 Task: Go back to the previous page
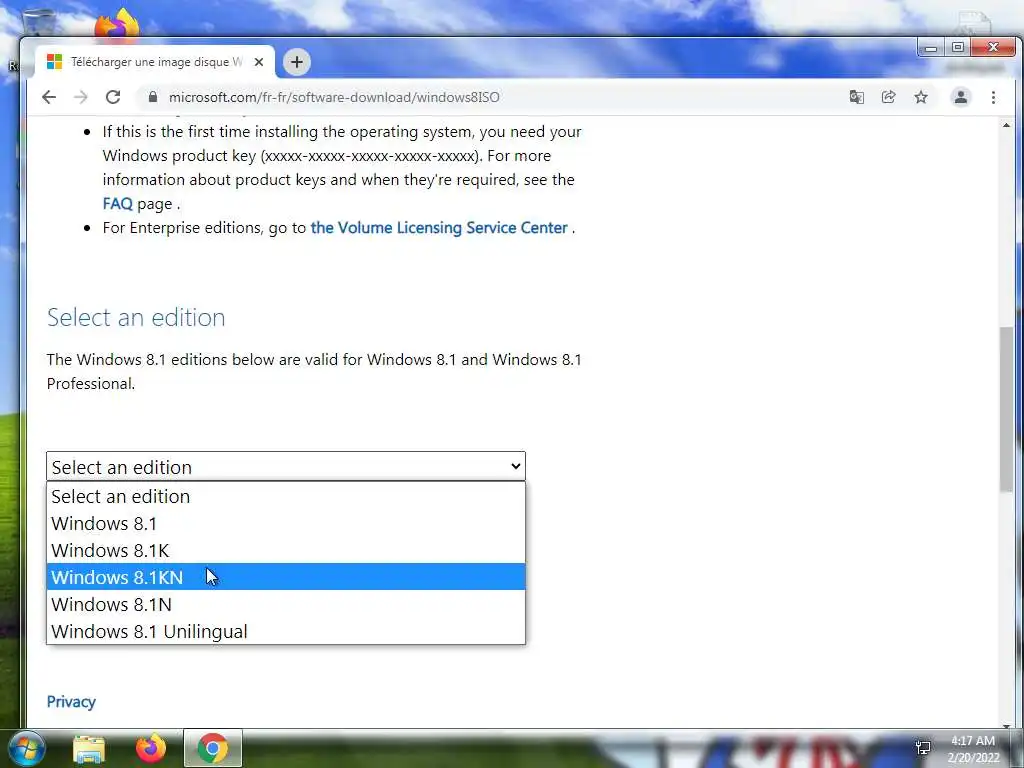(49, 97)
